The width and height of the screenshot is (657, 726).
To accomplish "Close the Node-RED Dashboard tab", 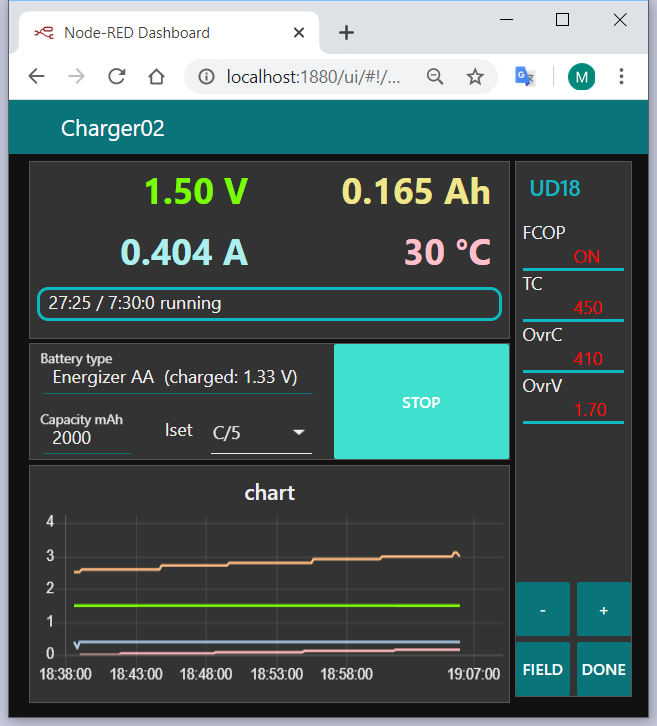I will pyautogui.click(x=299, y=32).
